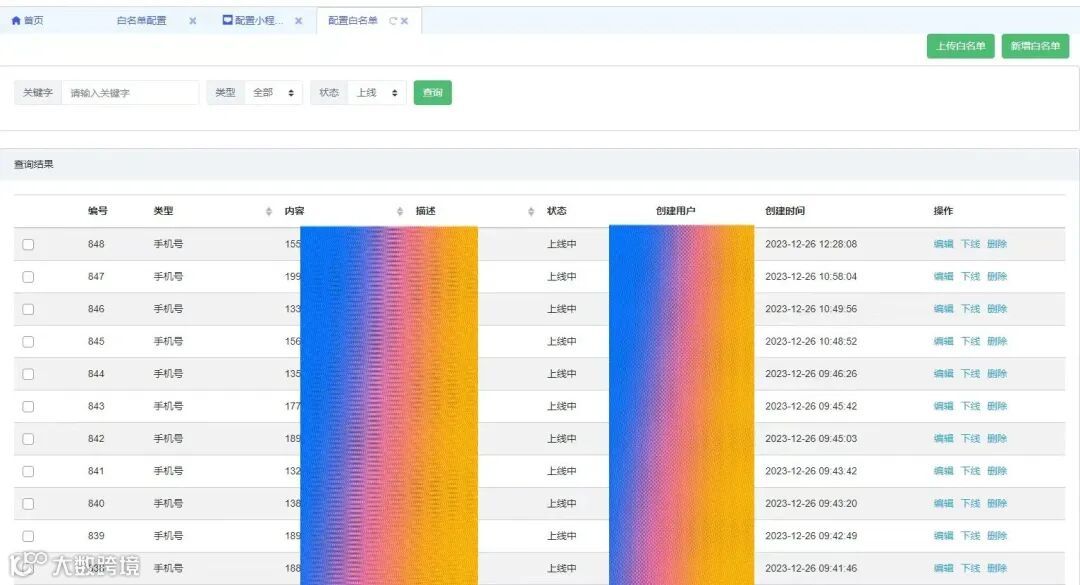Delete row 846 via 删除 link
Screen dimensions: 1080x585
pyautogui.click(x=997, y=309)
